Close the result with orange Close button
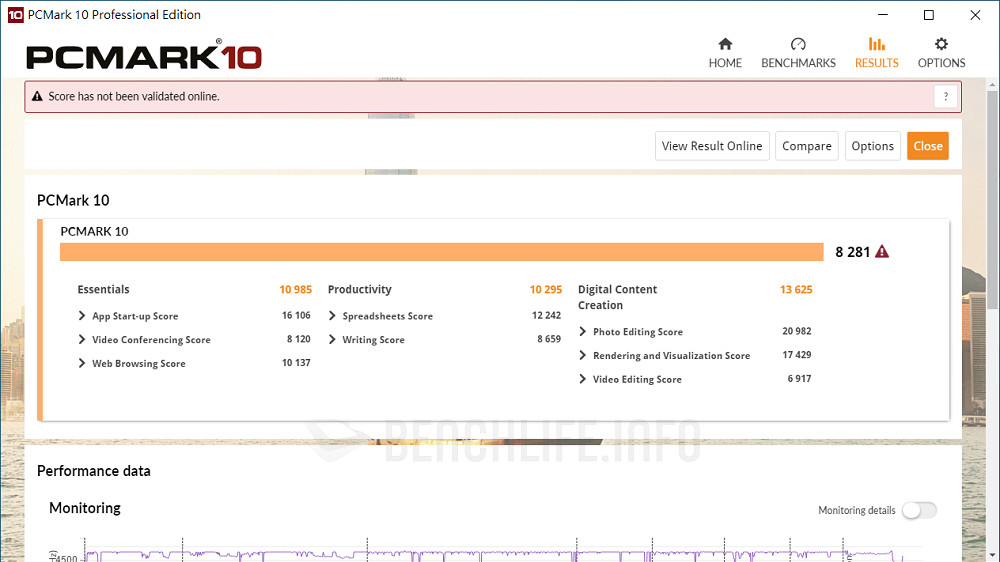This screenshot has width=1000, height=562. (x=928, y=146)
